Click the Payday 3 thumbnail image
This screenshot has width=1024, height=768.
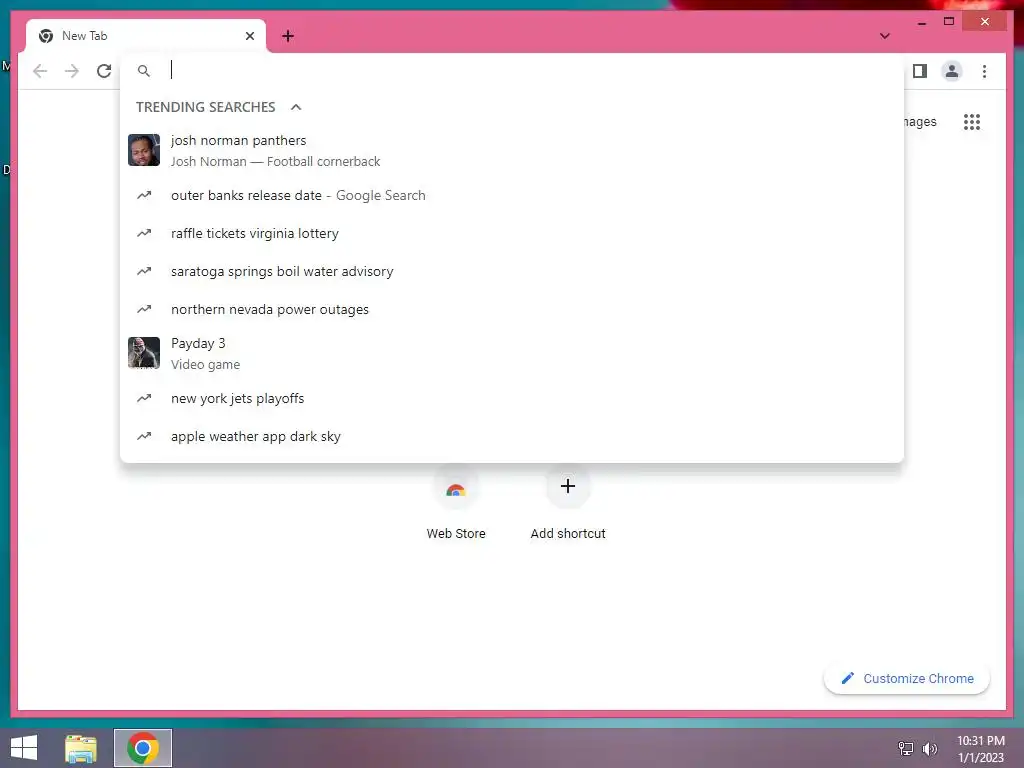144,353
